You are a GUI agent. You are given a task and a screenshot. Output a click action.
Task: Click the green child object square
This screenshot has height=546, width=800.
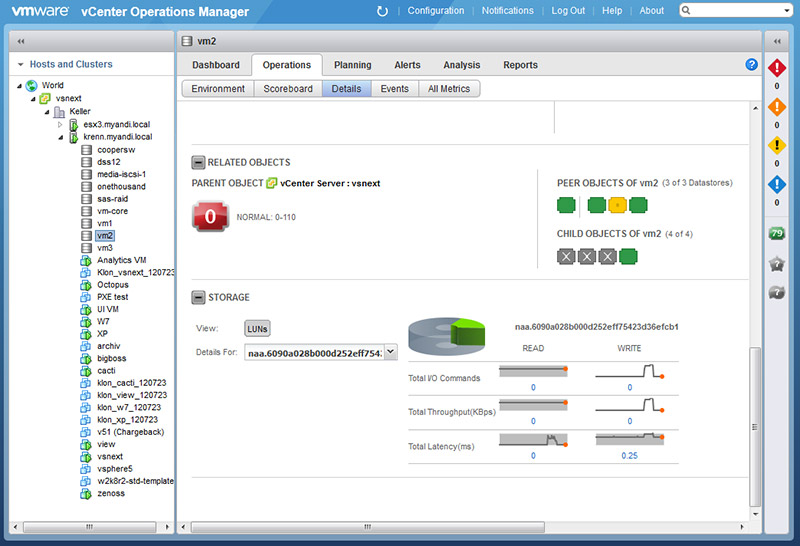point(628,257)
